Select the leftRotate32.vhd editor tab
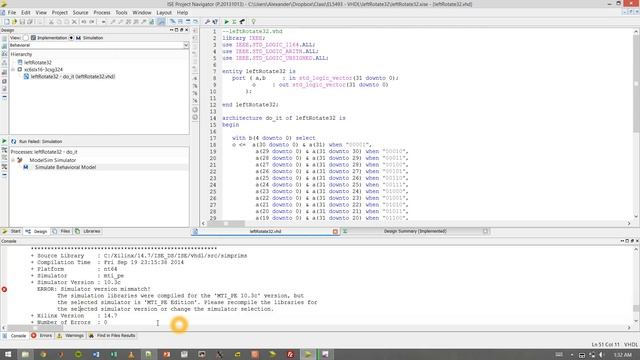640x360 pixels. [265, 231]
